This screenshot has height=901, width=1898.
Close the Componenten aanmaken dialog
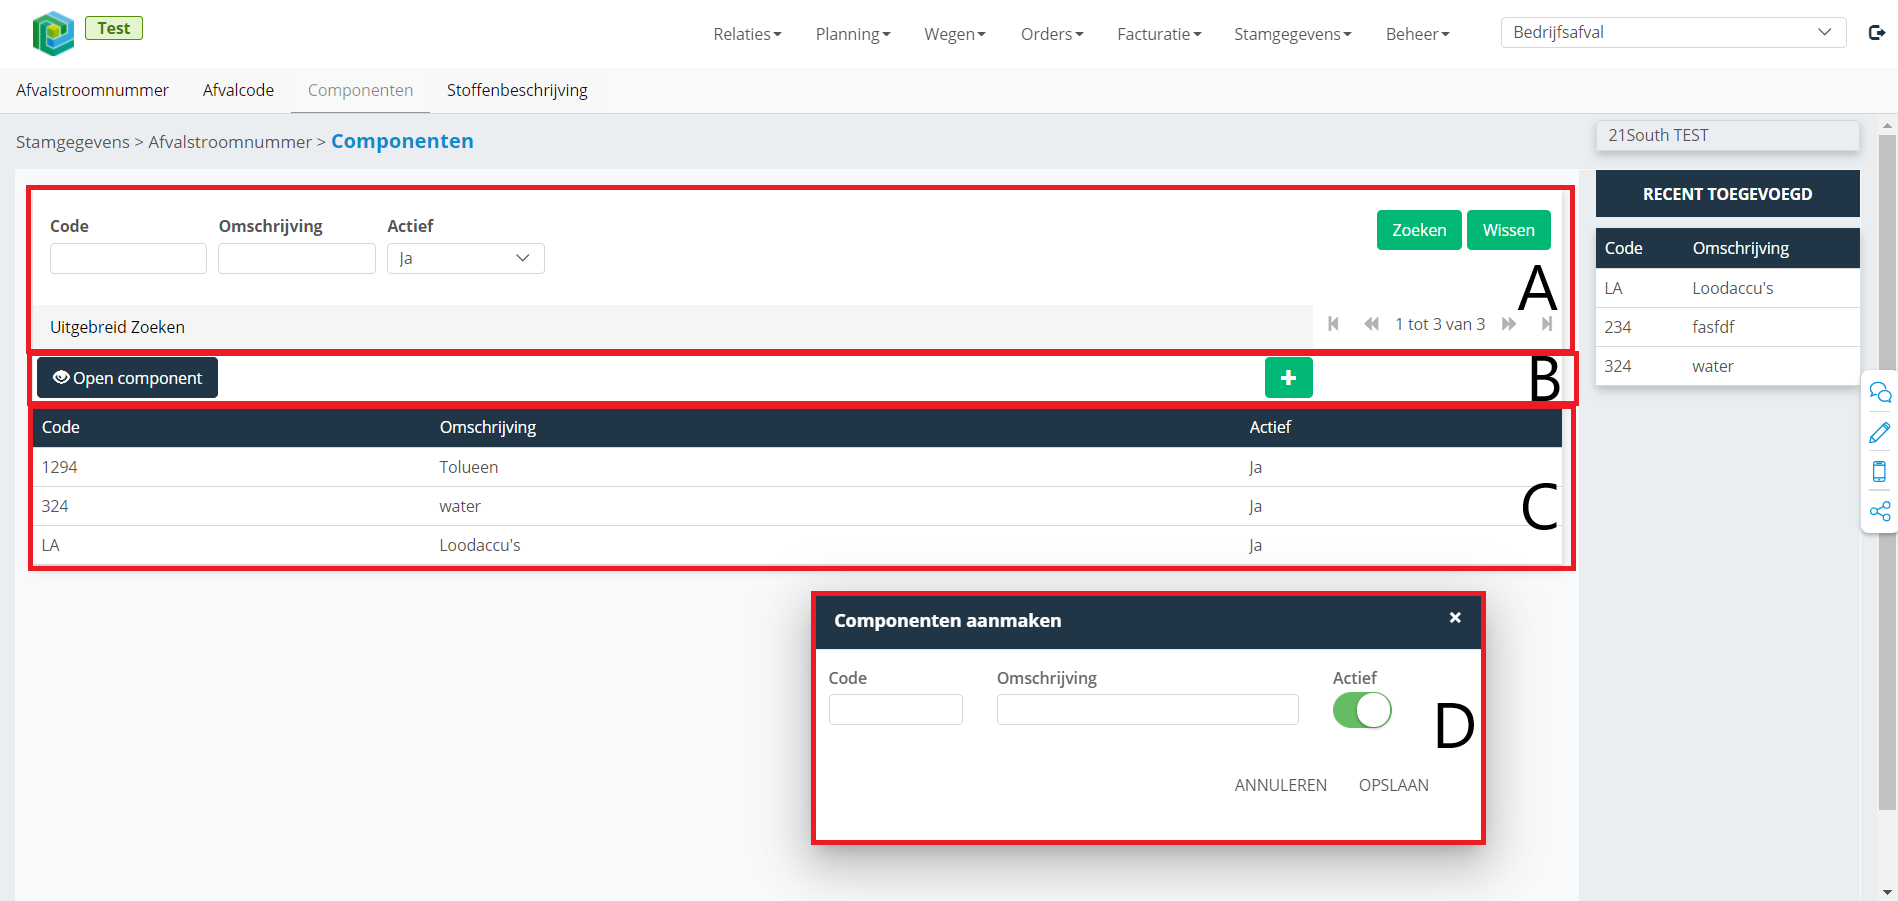pyautogui.click(x=1455, y=618)
